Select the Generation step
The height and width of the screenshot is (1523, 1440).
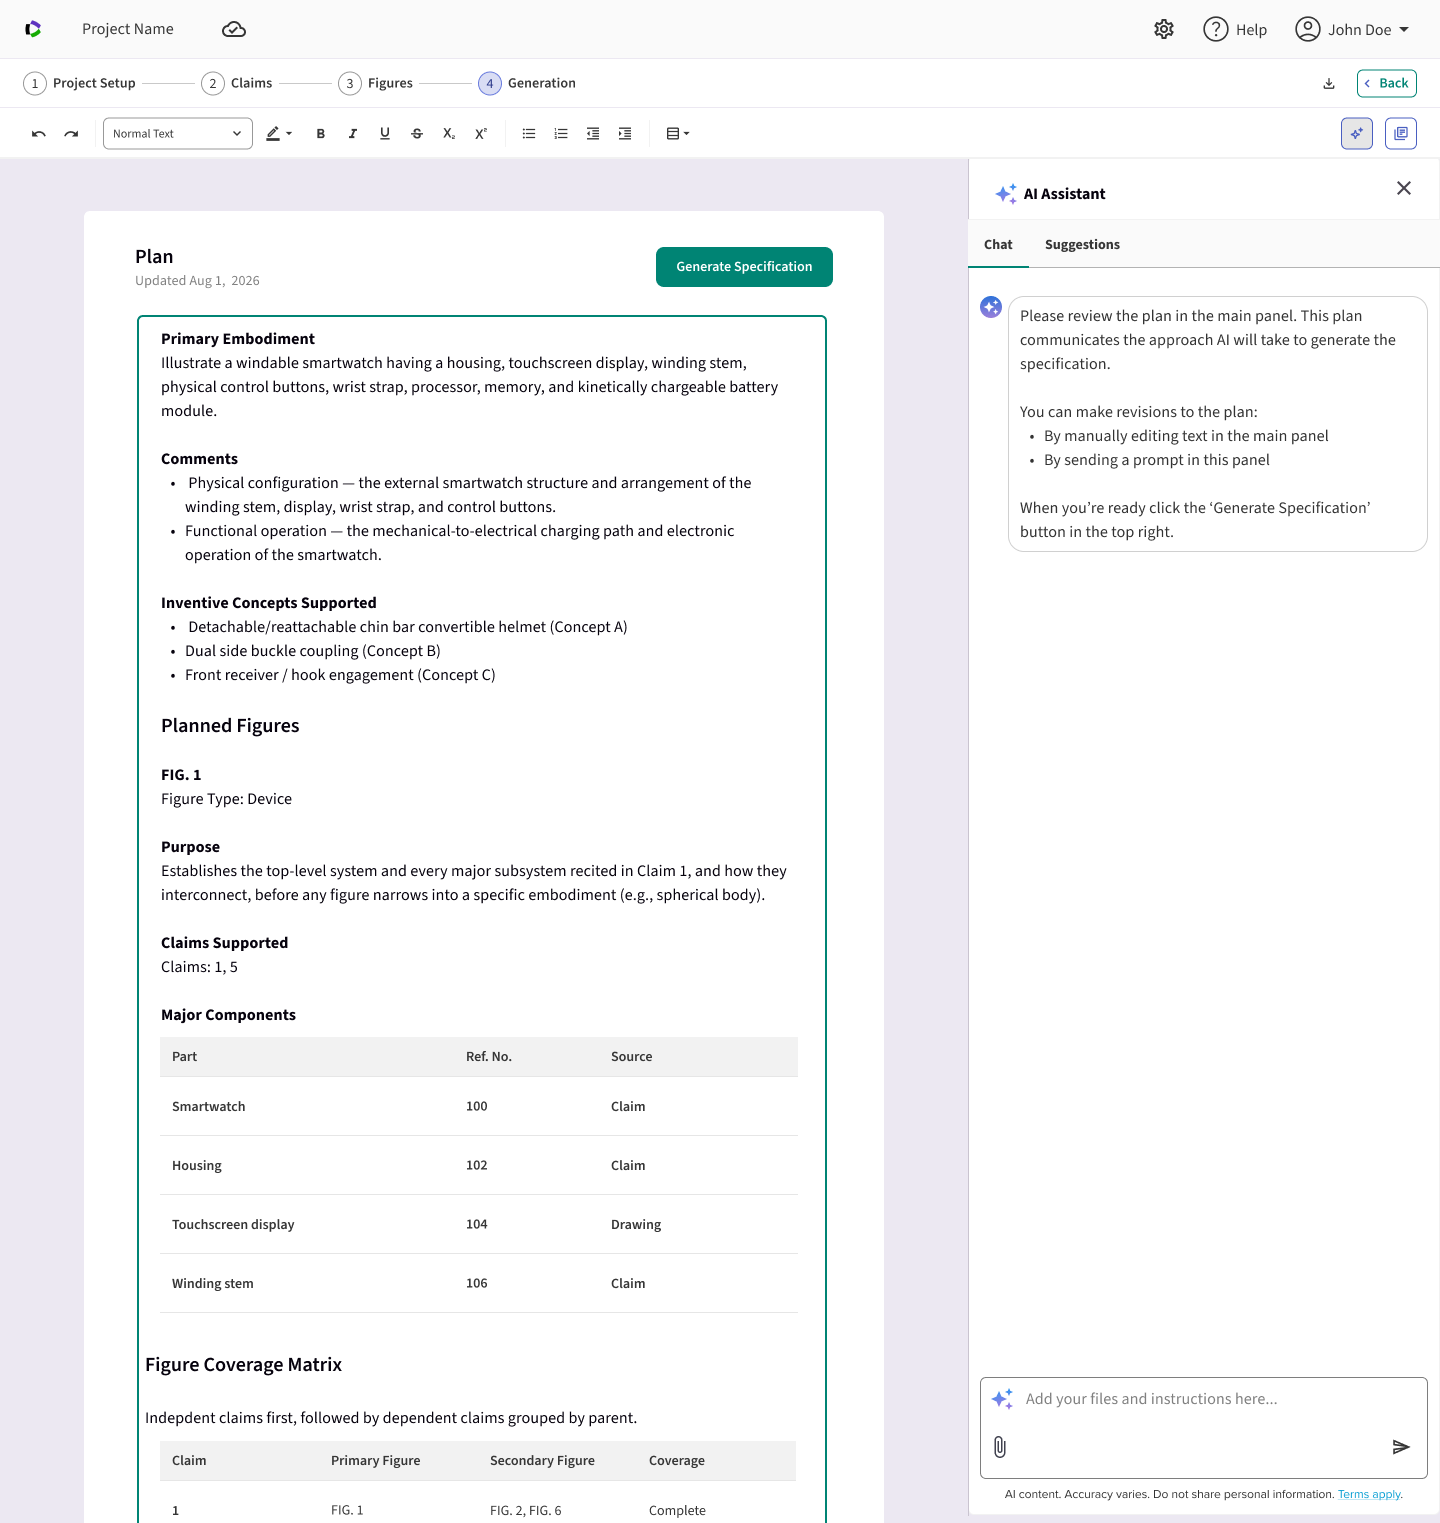pyautogui.click(x=527, y=83)
